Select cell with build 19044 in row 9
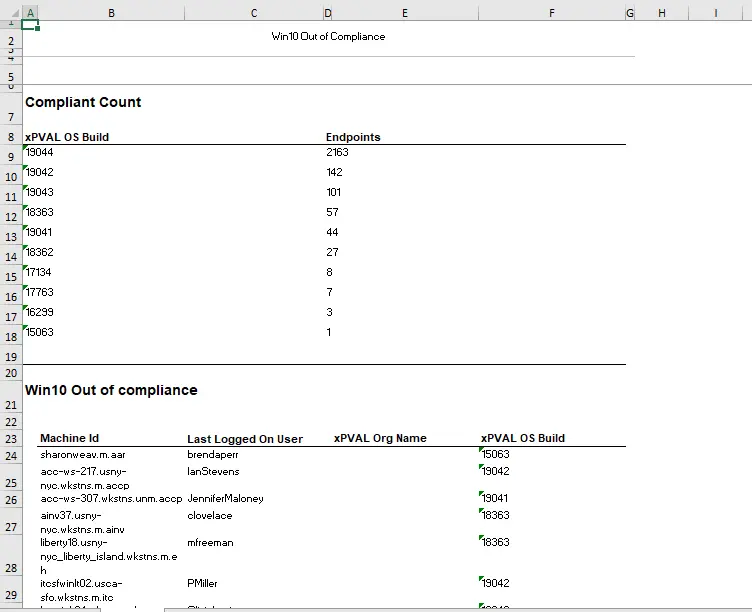Viewport: 752px width, 612px height. (39, 153)
